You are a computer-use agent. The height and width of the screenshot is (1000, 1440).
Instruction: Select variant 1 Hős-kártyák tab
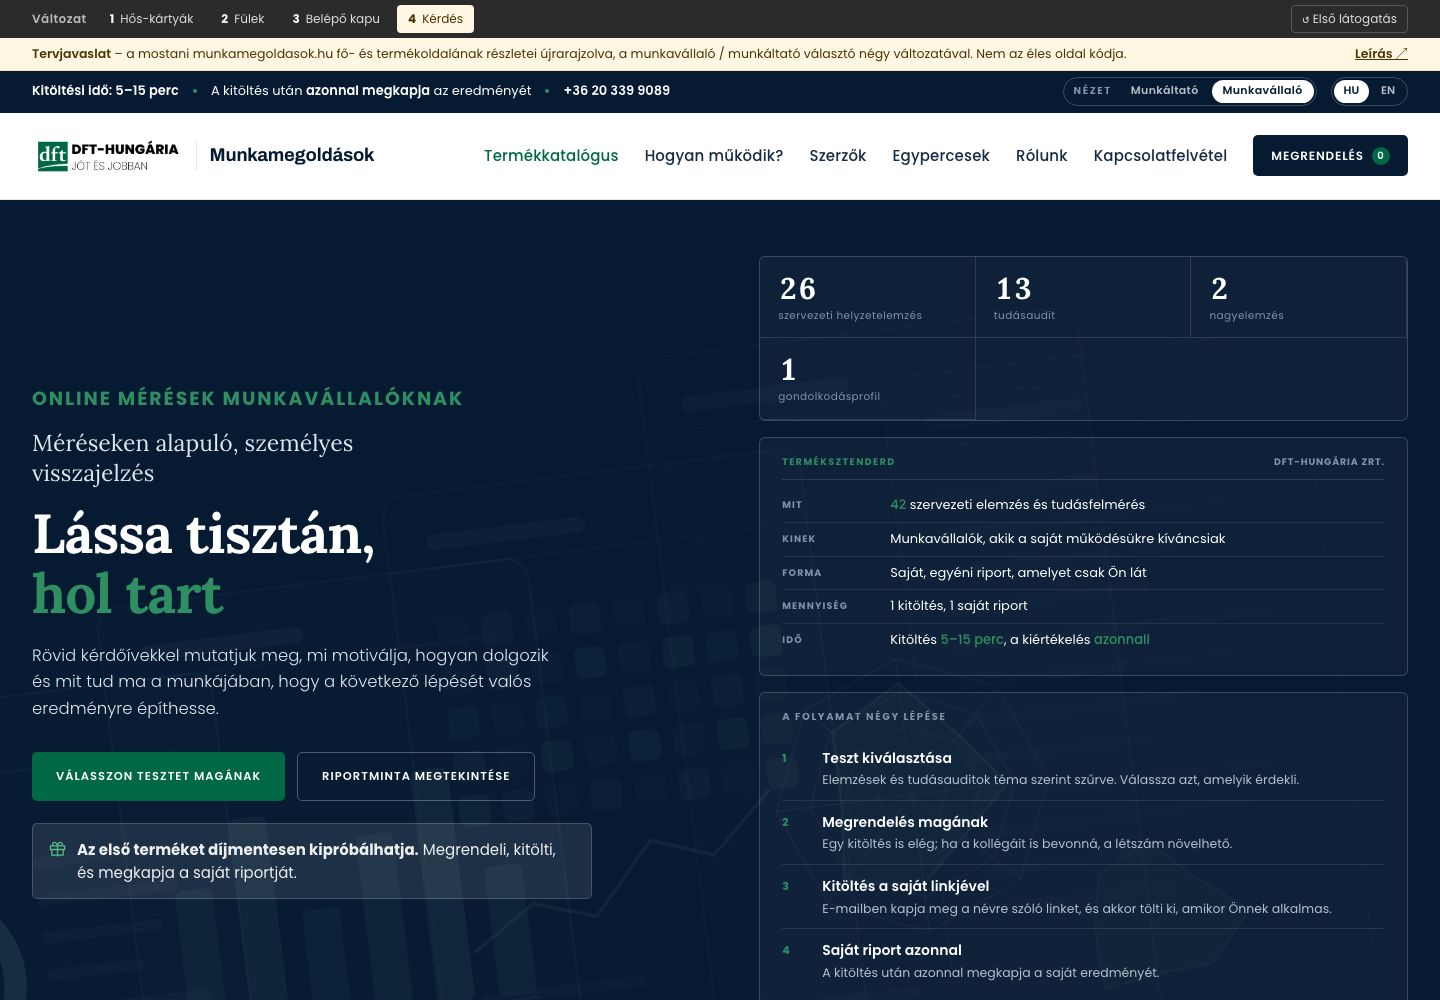pos(151,19)
